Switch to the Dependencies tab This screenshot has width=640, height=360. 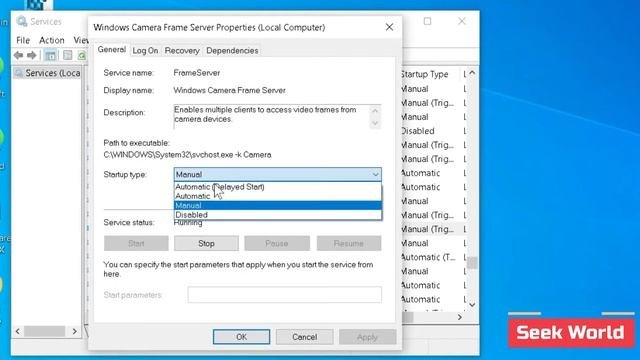click(x=232, y=51)
